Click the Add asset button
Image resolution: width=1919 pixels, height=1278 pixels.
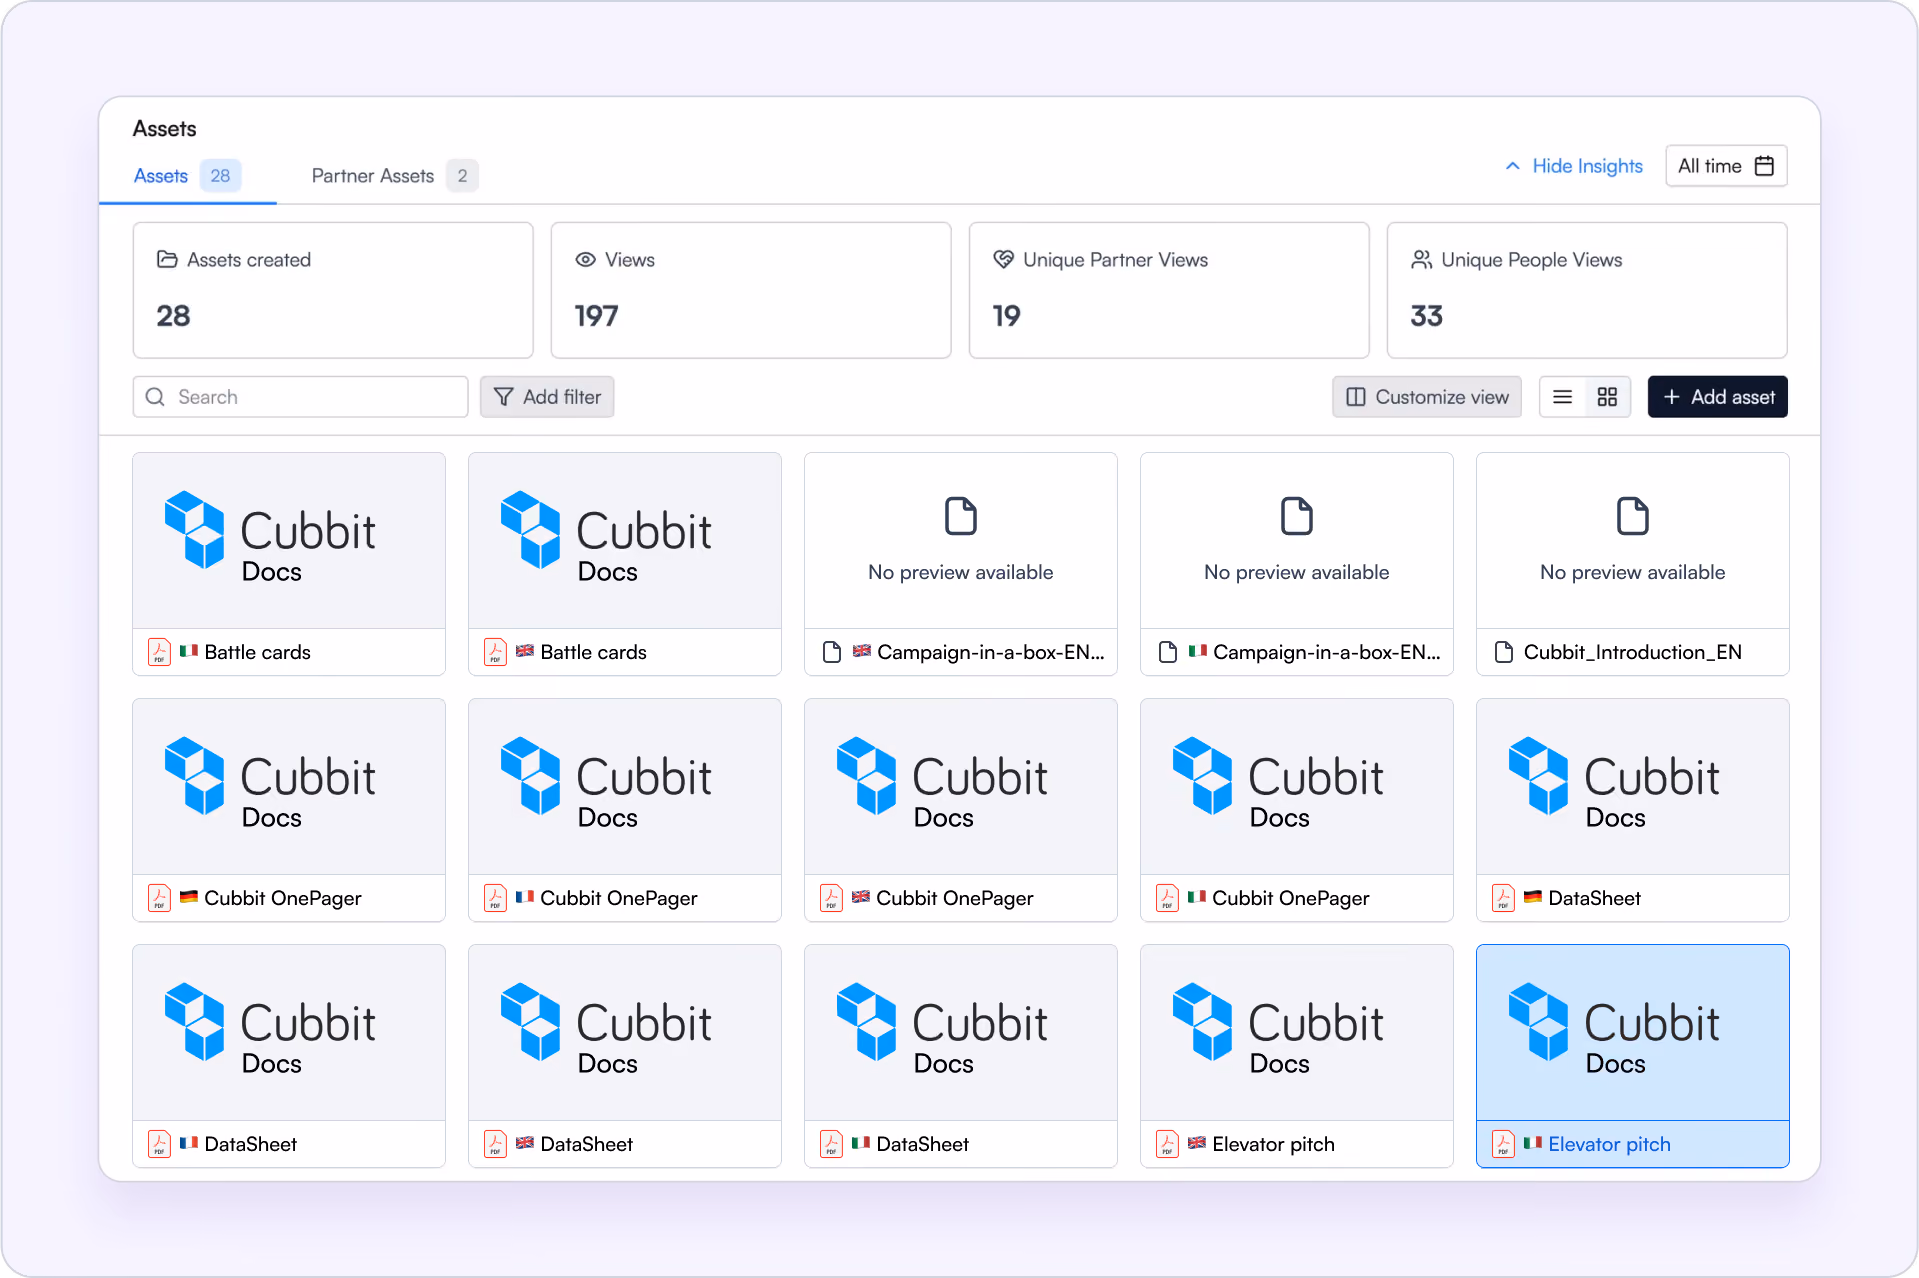pos(1718,397)
